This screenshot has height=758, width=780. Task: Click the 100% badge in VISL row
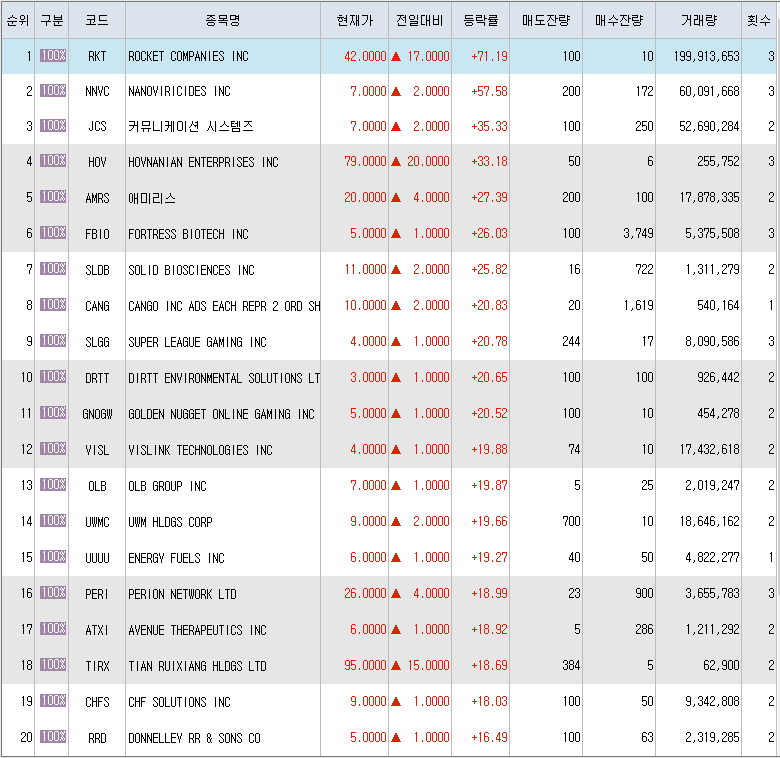53,449
